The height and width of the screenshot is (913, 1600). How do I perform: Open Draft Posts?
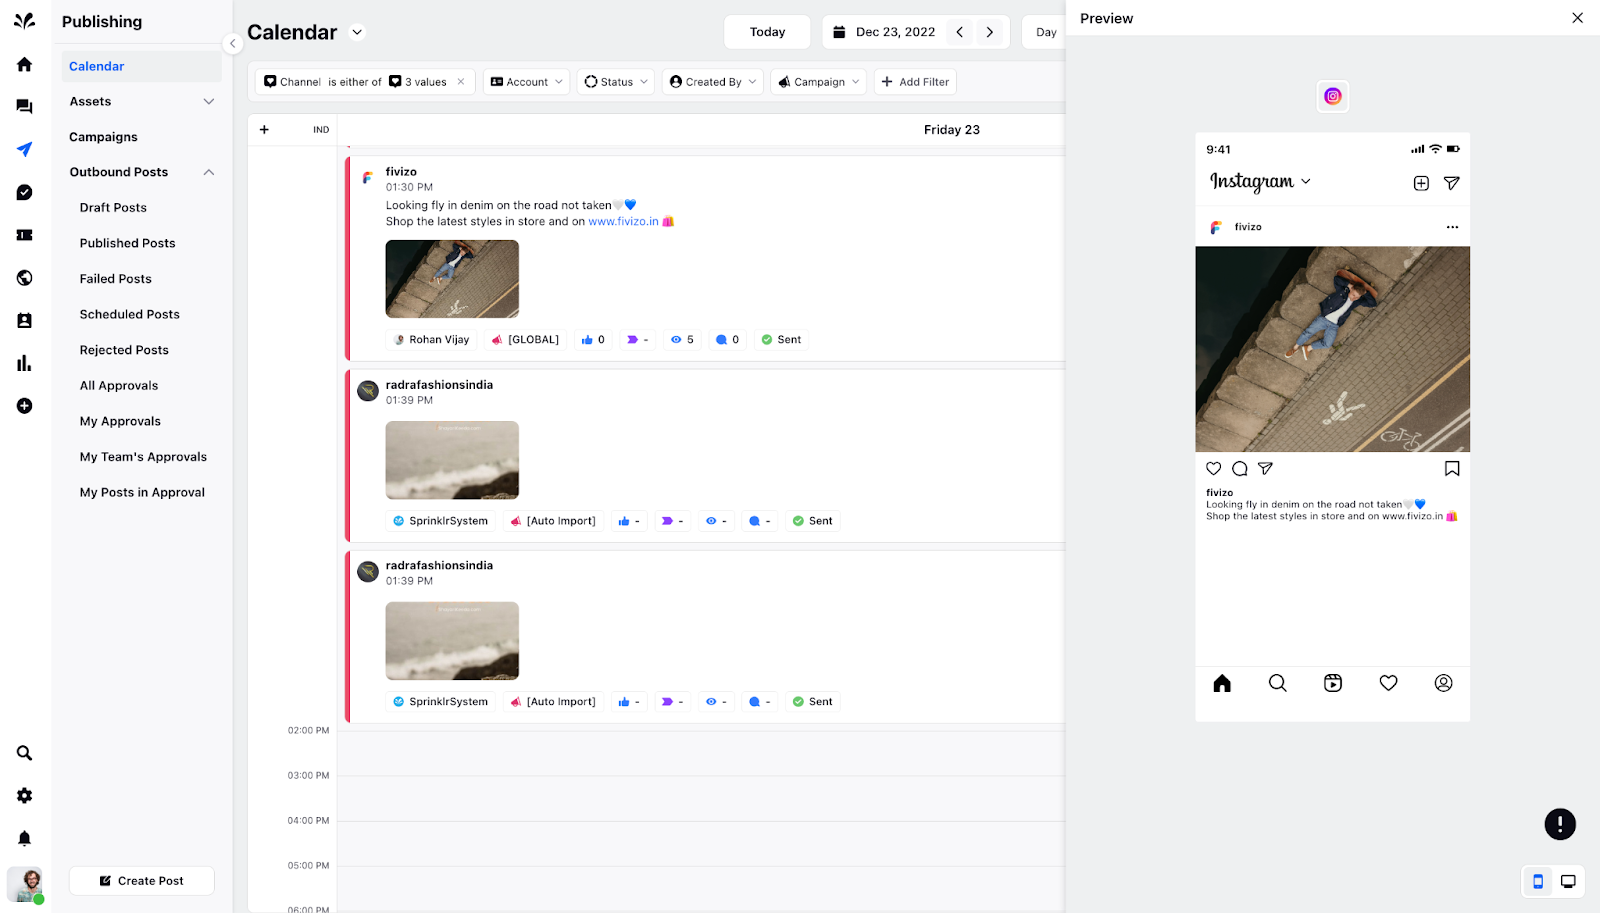(113, 208)
